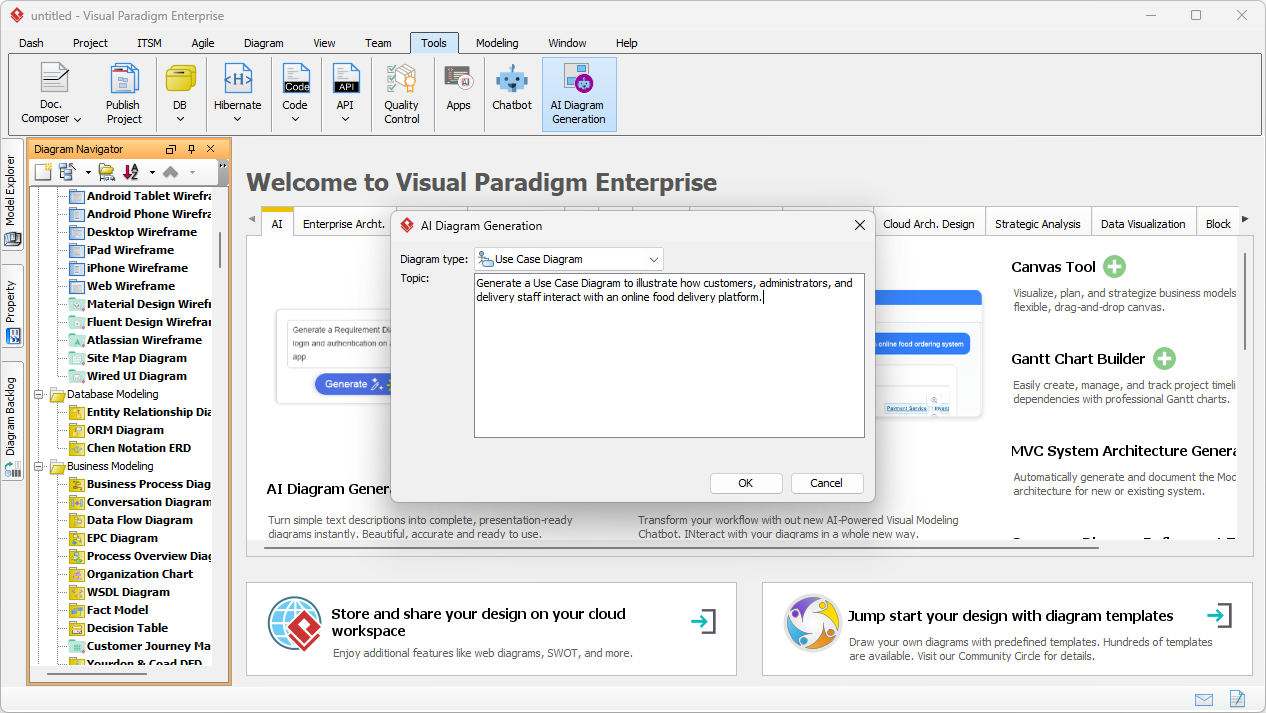
Task: Switch to the Strategic Analysis tab
Action: (1037, 223)
